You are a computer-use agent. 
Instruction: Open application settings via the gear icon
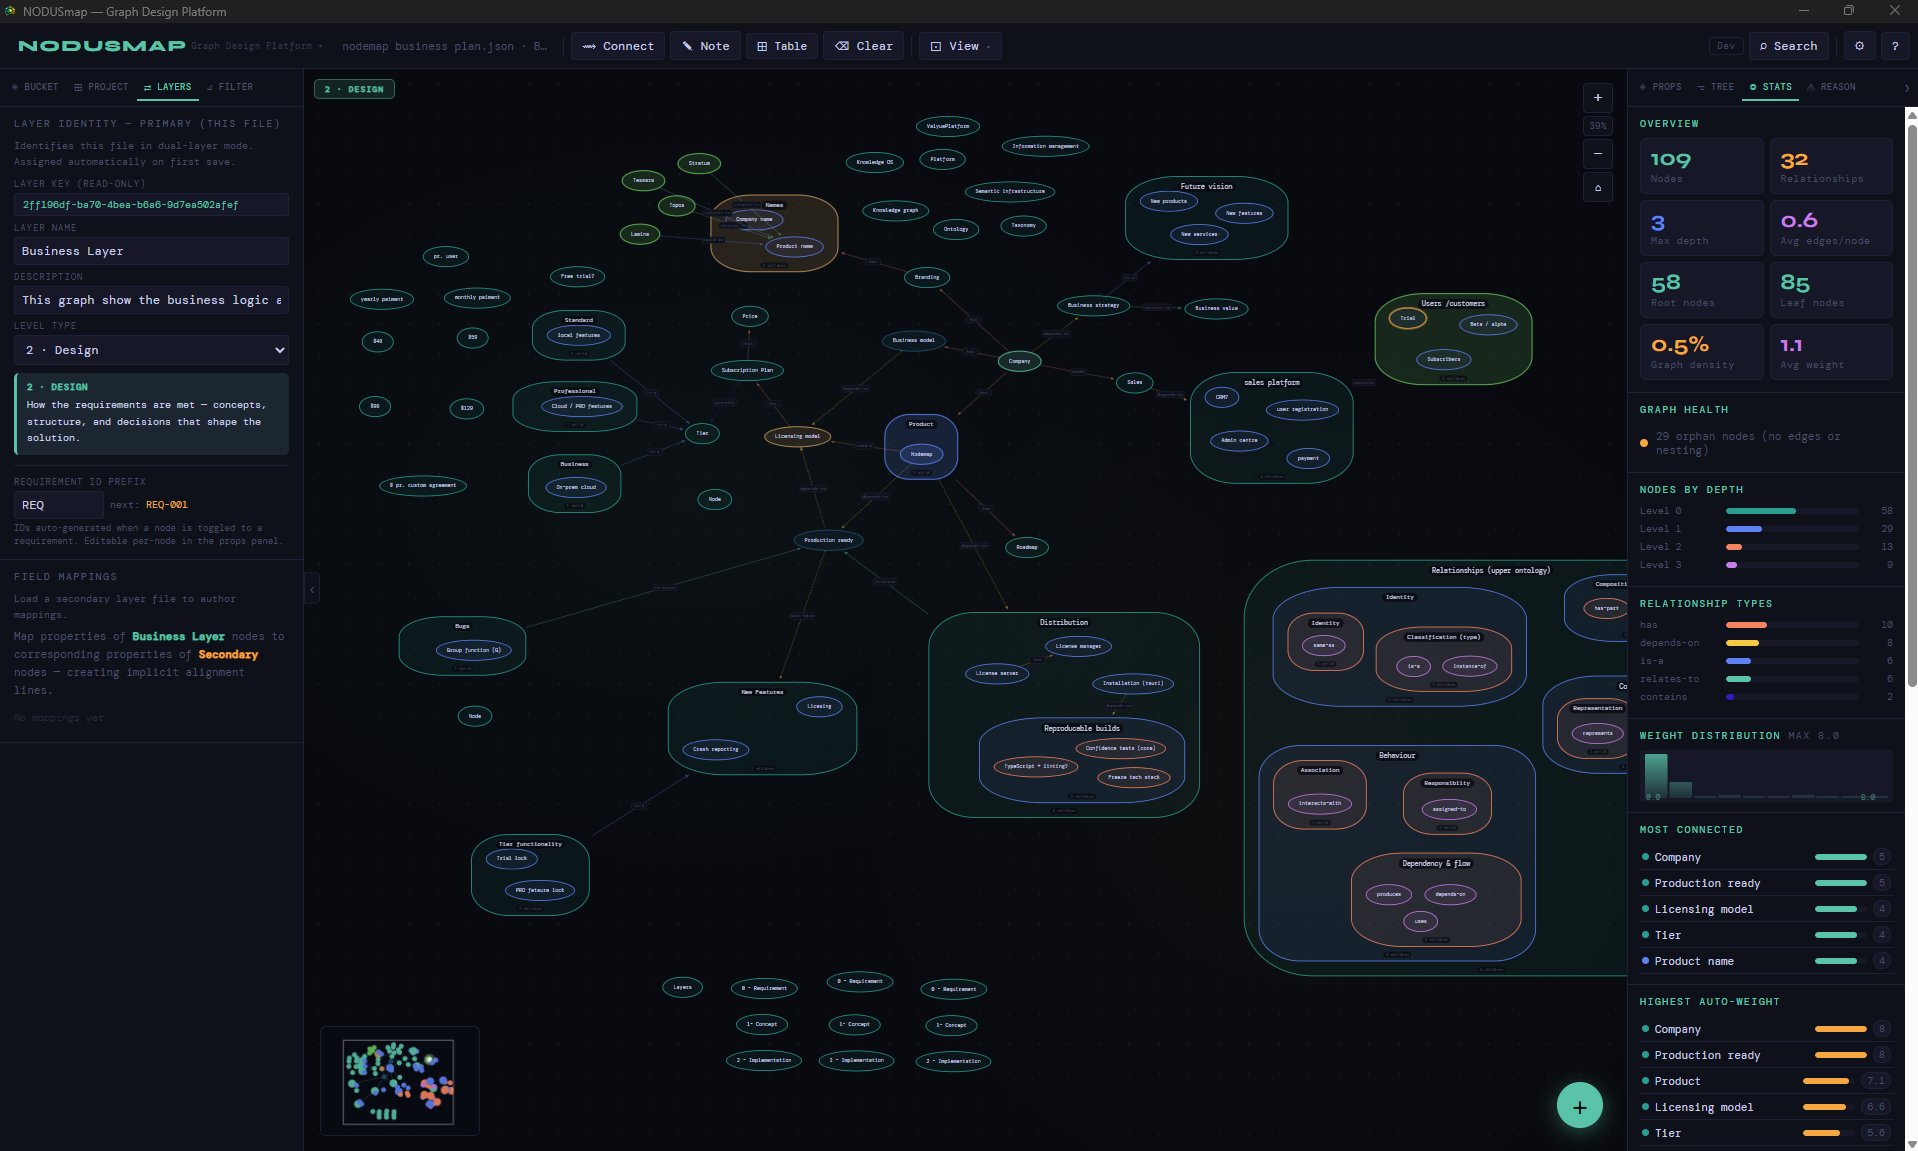[1858, 46]
